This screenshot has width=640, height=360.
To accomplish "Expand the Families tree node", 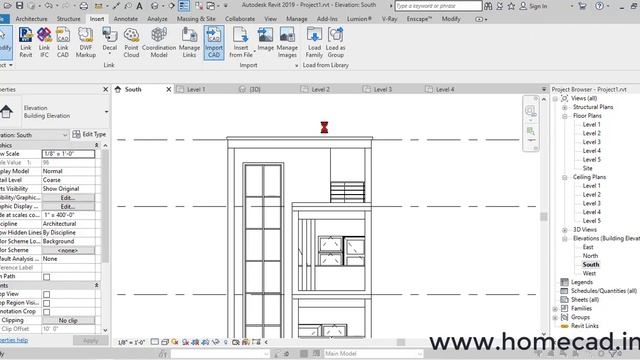I will [x=555, y=309].
